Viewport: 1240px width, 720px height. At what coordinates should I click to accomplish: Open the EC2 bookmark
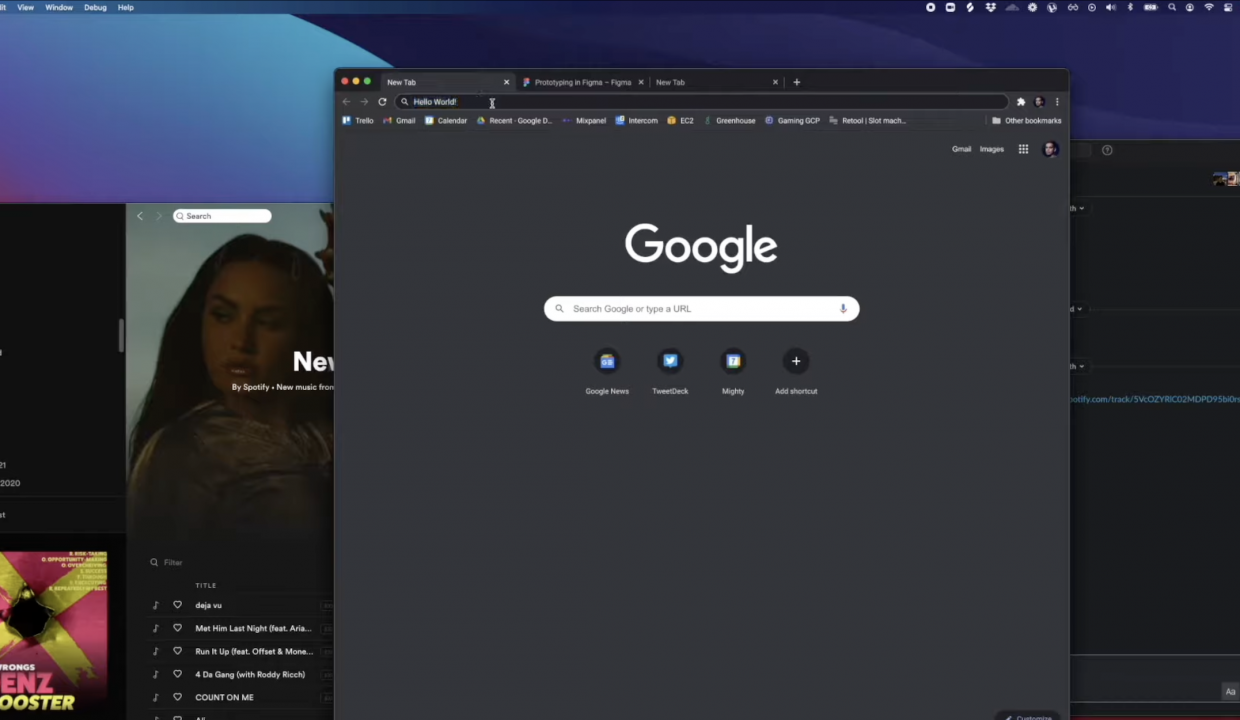[680, 120]
